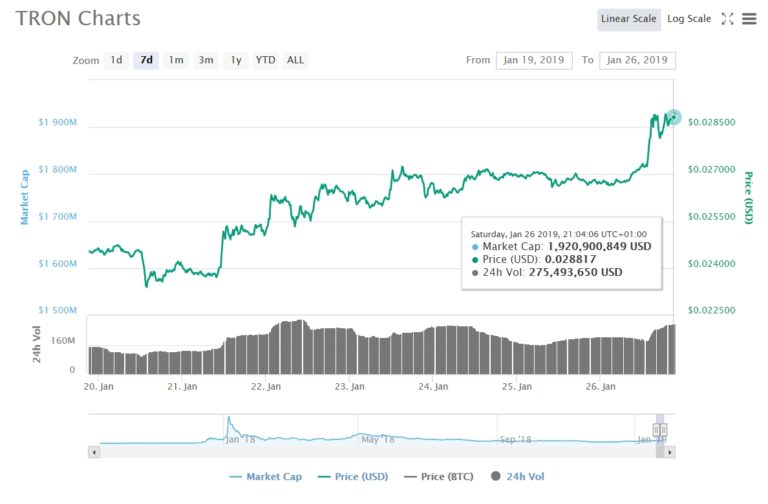Set zoom to 1d
Screen dimensions: 768x504
tap(117, 60)
